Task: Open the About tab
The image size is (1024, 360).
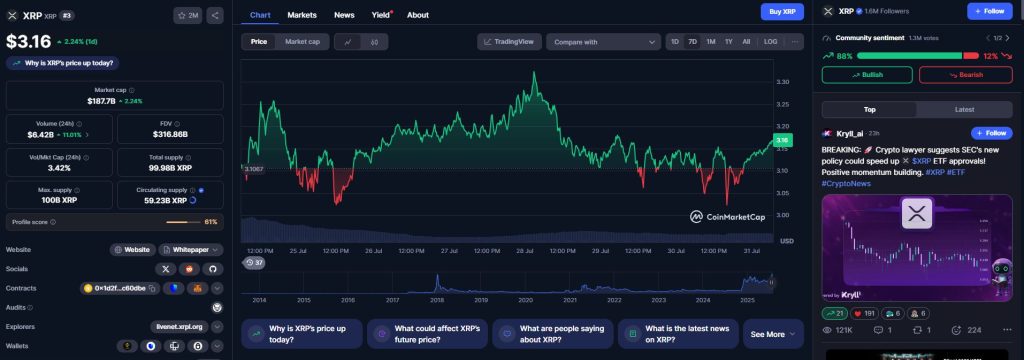Action: [x=418, y=14]
